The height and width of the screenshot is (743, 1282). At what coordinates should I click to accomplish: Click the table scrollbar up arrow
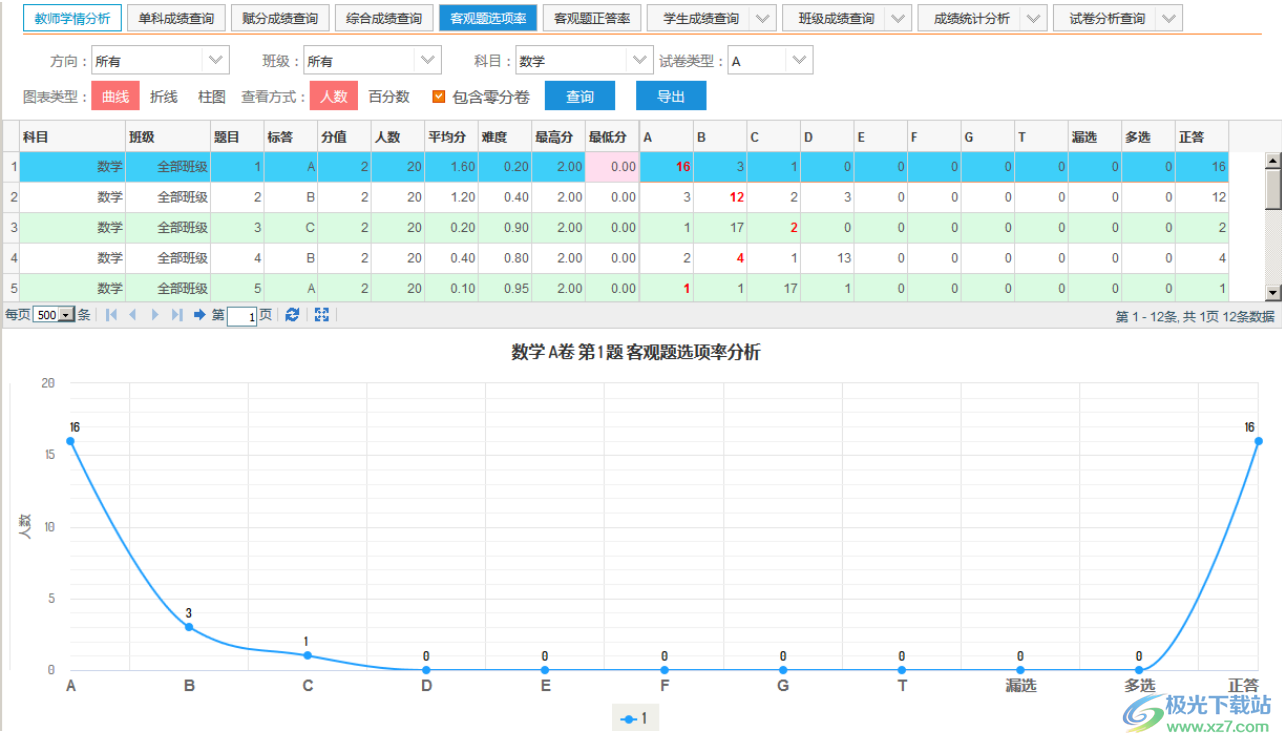pos(1273,160)
